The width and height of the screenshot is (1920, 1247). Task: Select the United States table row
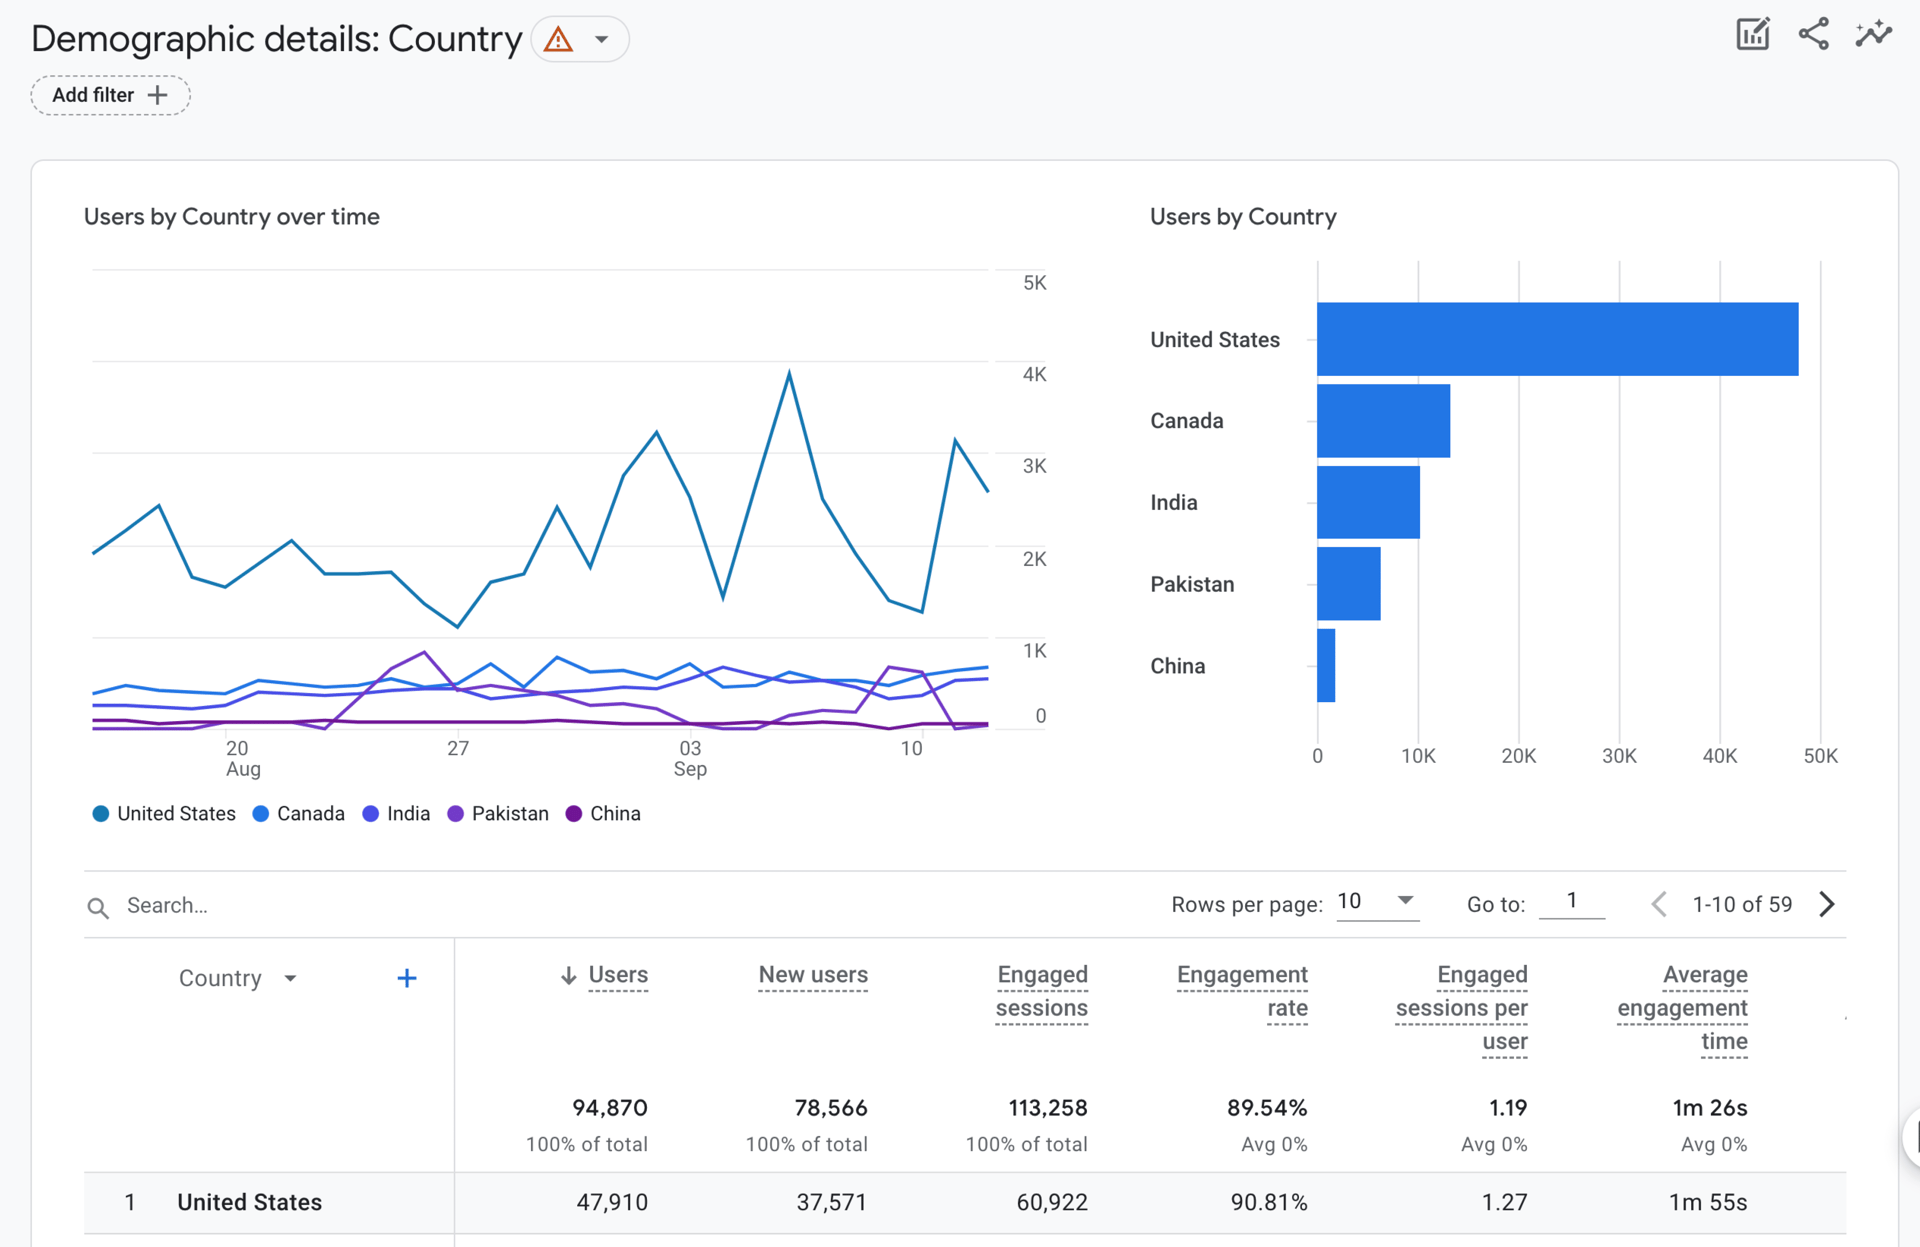(x=249, y=1202)
